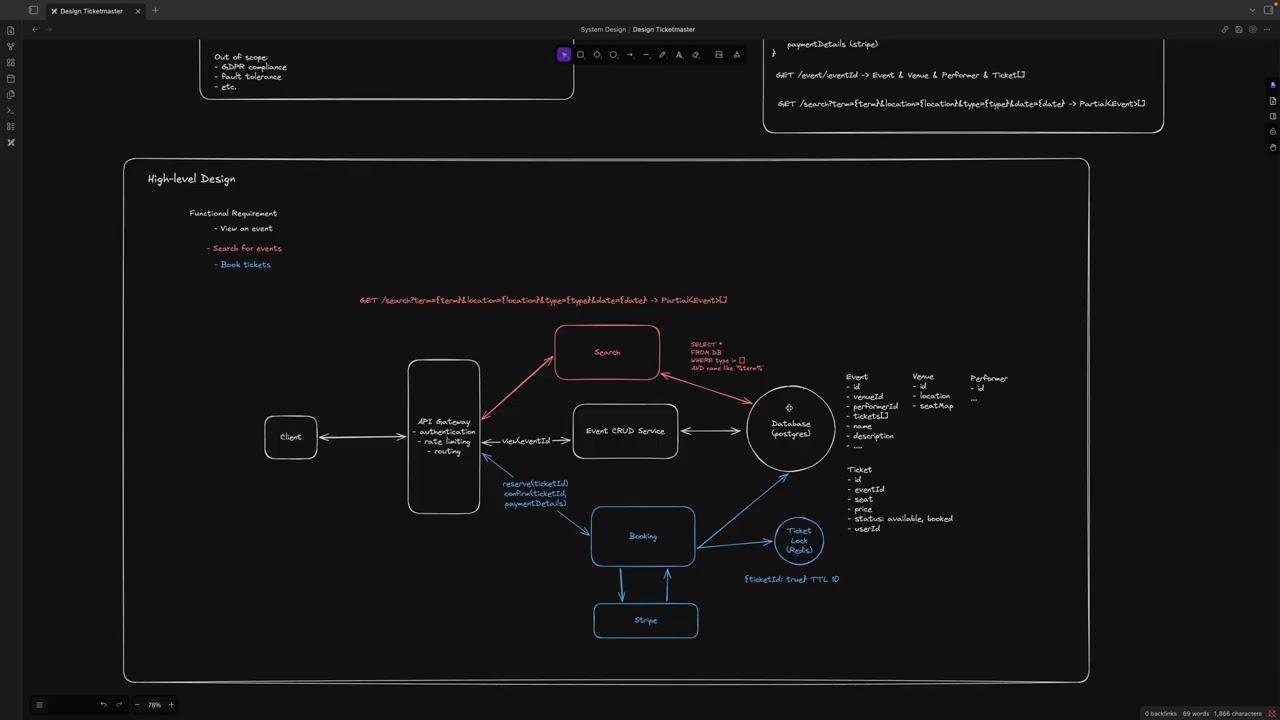Image resolution: width=1280 pixels, height=720 pixels.
Task: Select the ellipse shape tool
Action: (613, 55)
